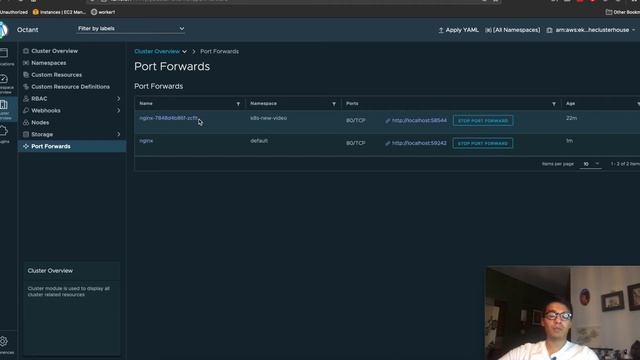Click 80/TCP in the default row
This screenshot has height=360, width=640.
[x=356, y=143]
